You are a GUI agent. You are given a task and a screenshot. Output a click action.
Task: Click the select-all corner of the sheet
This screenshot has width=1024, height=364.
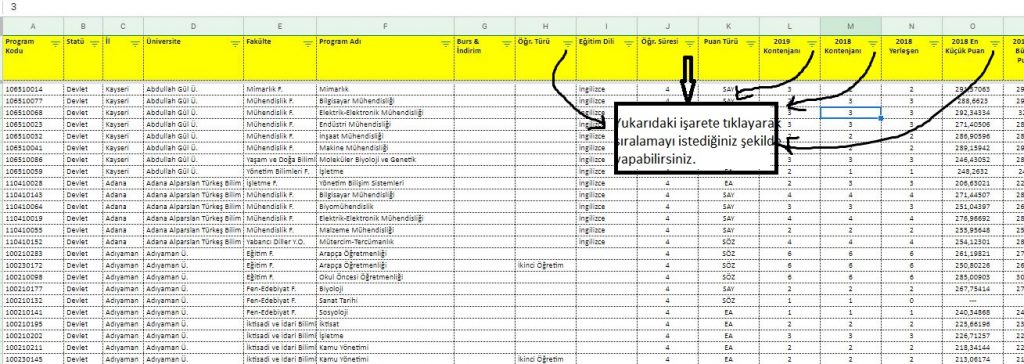(x=2, y=26)
